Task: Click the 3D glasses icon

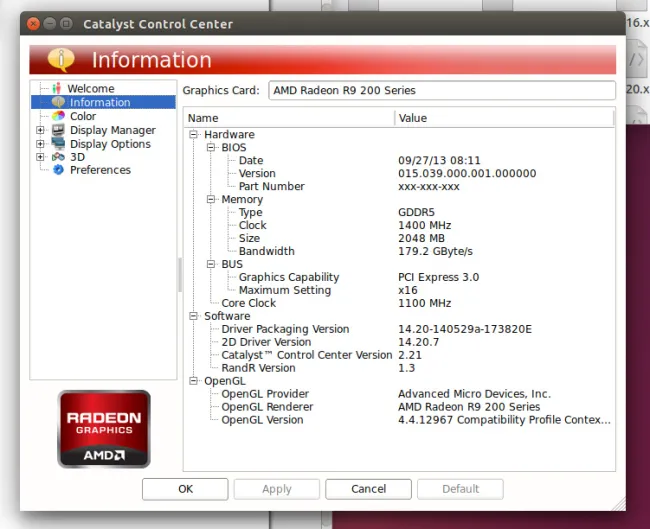Action: [58, 157]
